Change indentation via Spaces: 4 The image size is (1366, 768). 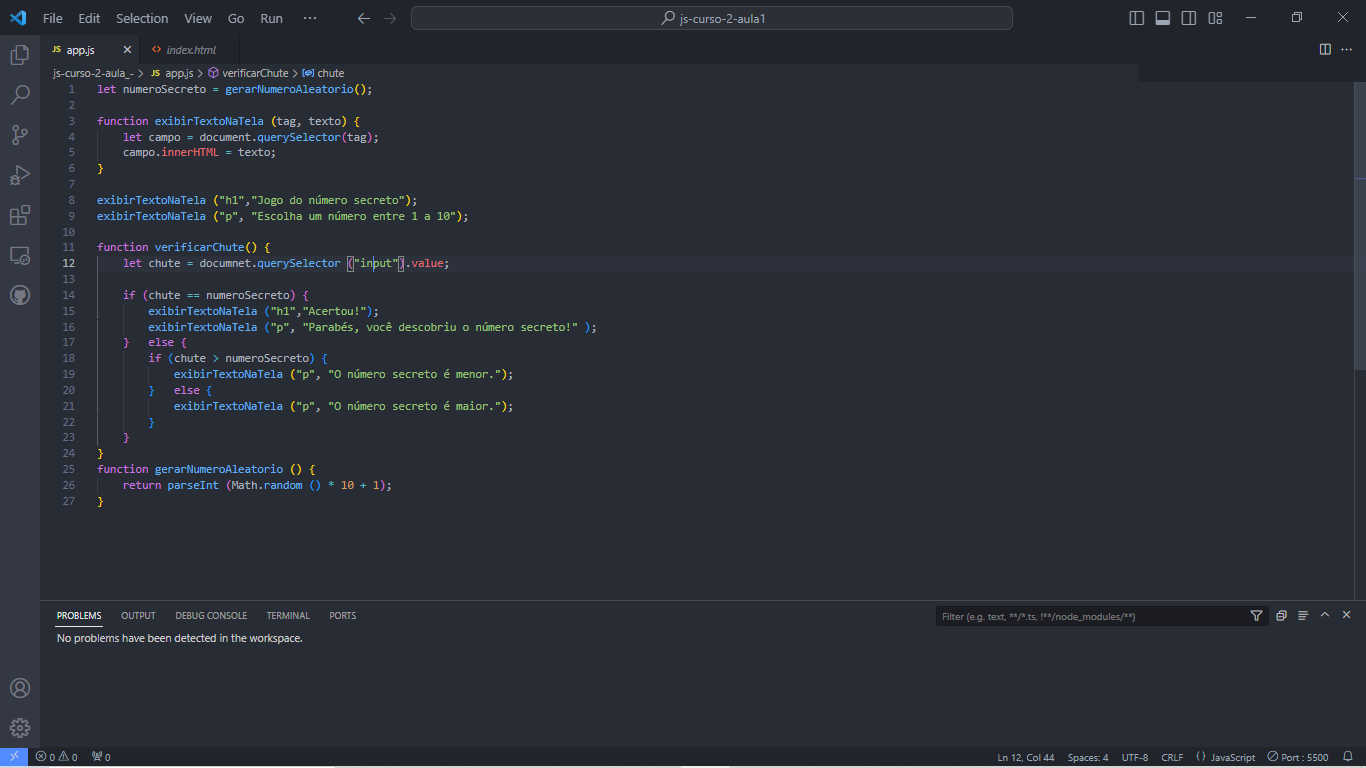click(x=1088, y=757)
